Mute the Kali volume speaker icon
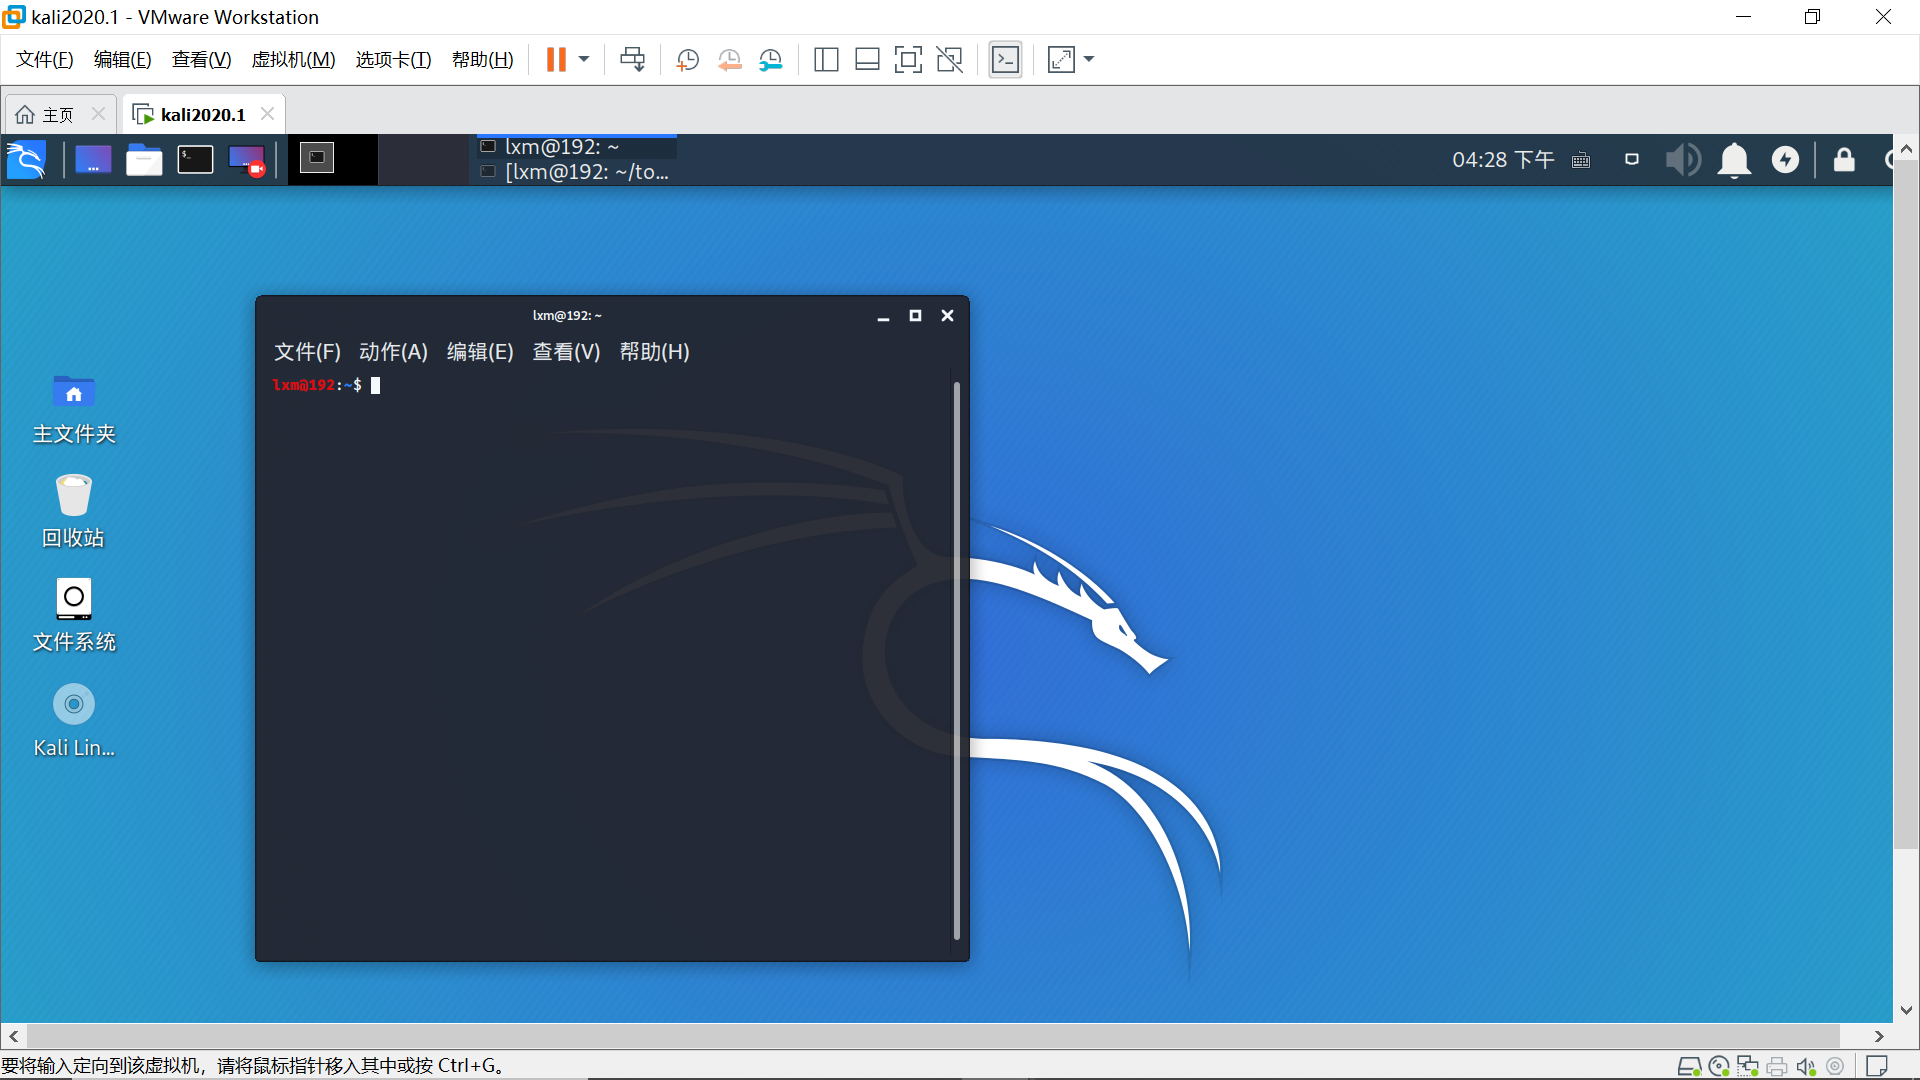Screen dimensions: 1920x1080 tap(1682, 160)
